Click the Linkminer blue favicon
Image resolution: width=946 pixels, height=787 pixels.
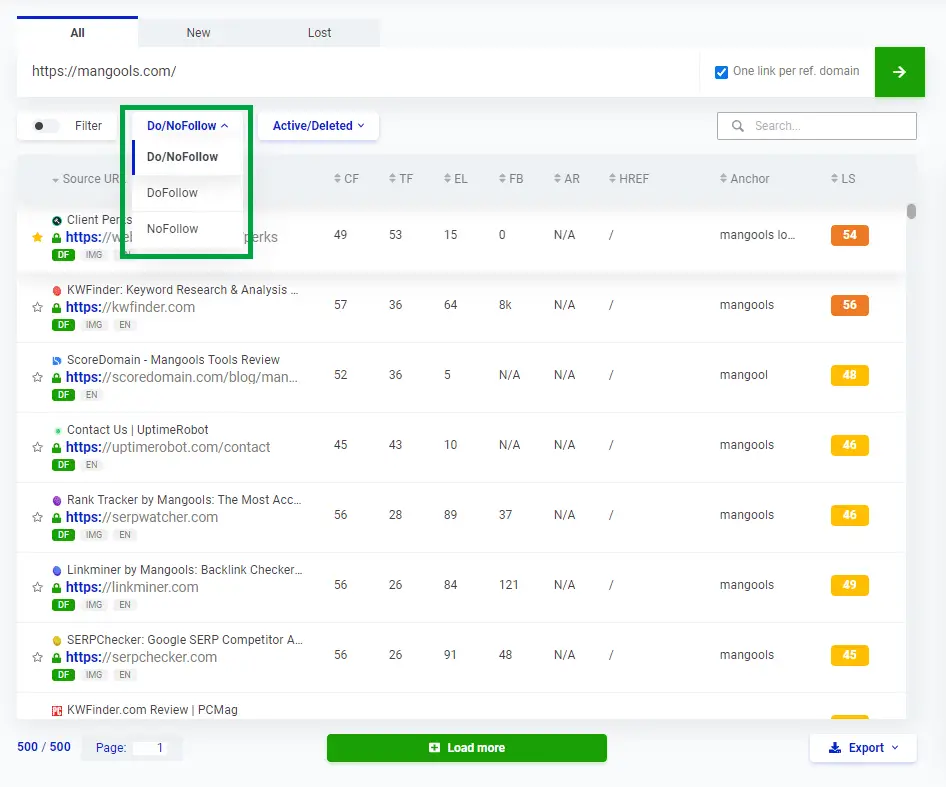(57, 570)
